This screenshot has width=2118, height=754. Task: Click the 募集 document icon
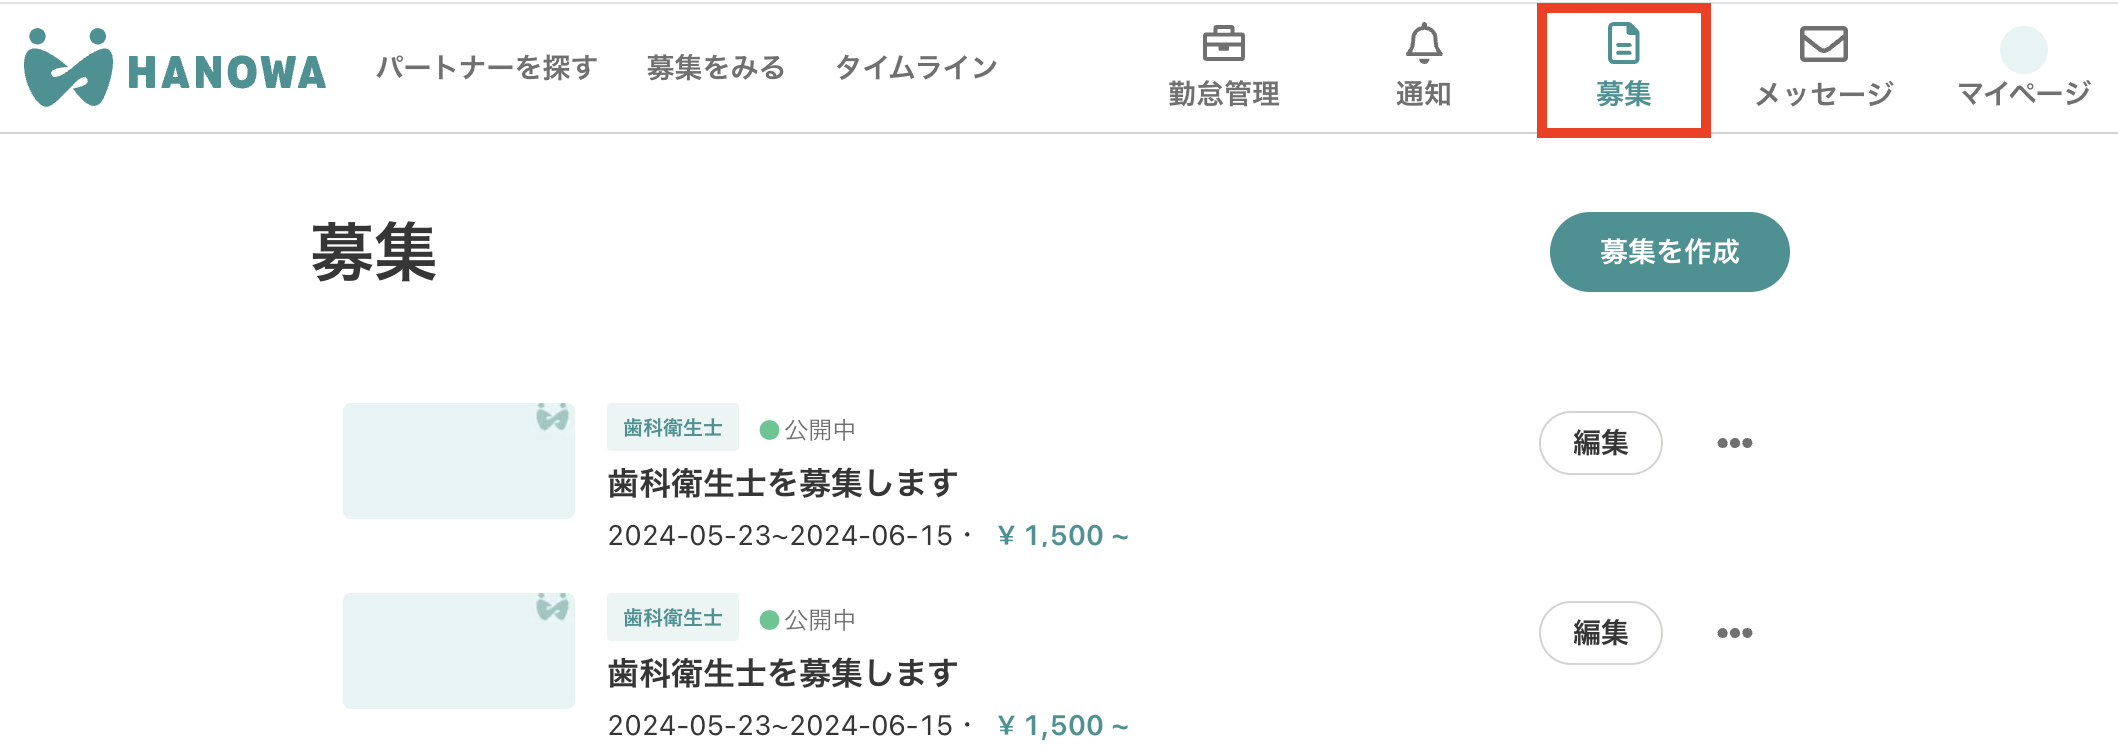tap(1623, 44)
